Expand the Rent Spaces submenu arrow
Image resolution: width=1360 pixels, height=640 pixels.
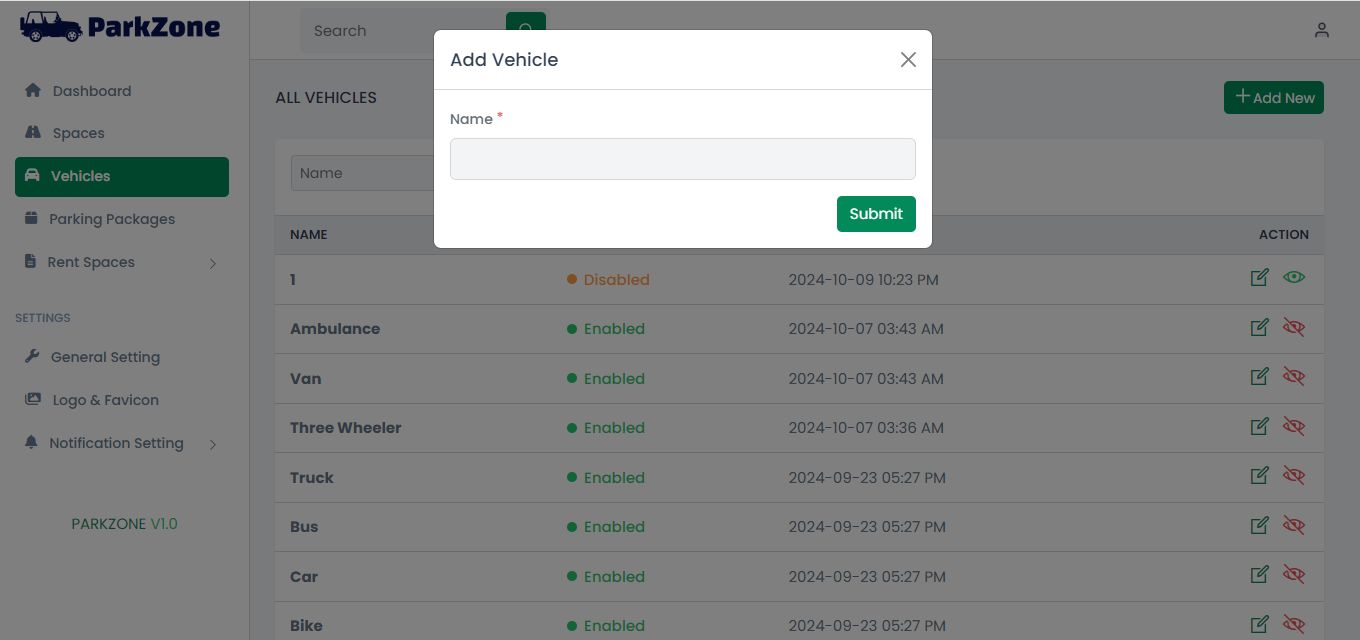pyautogui.click(x=212, y=263)
